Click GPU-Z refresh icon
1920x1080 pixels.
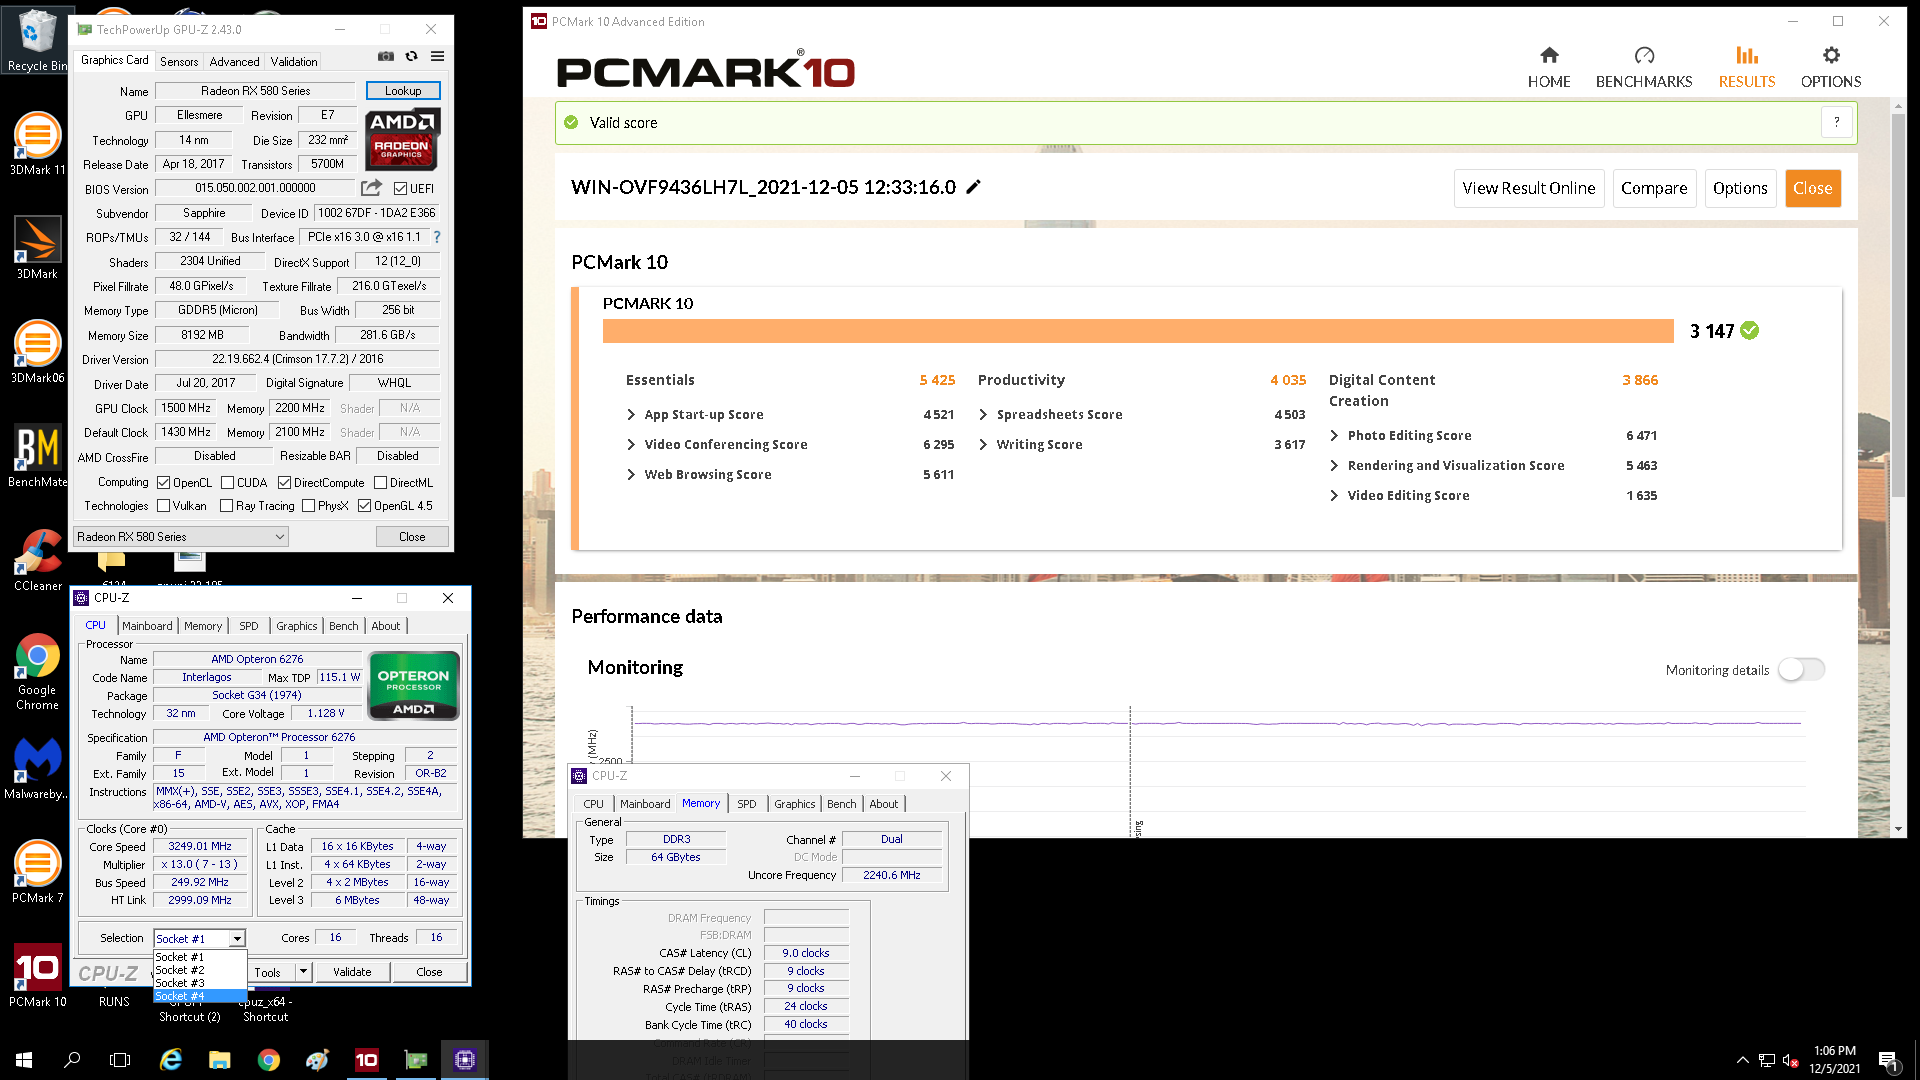point(411,57)
